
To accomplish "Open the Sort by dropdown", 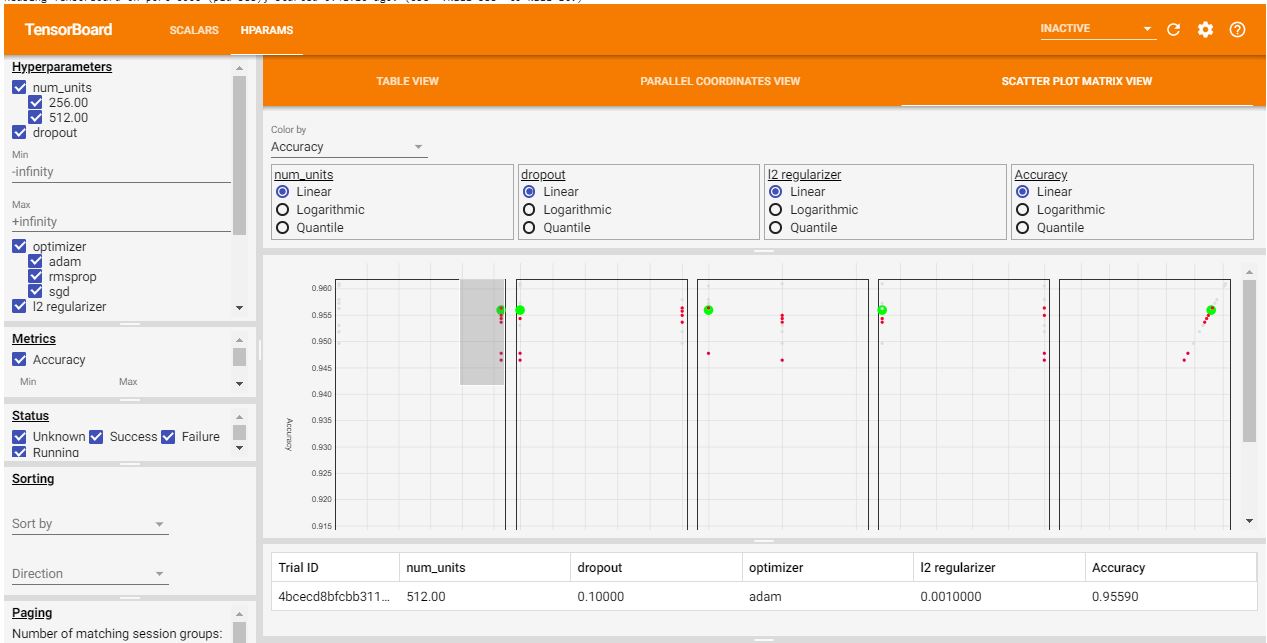I will point(90,524).
